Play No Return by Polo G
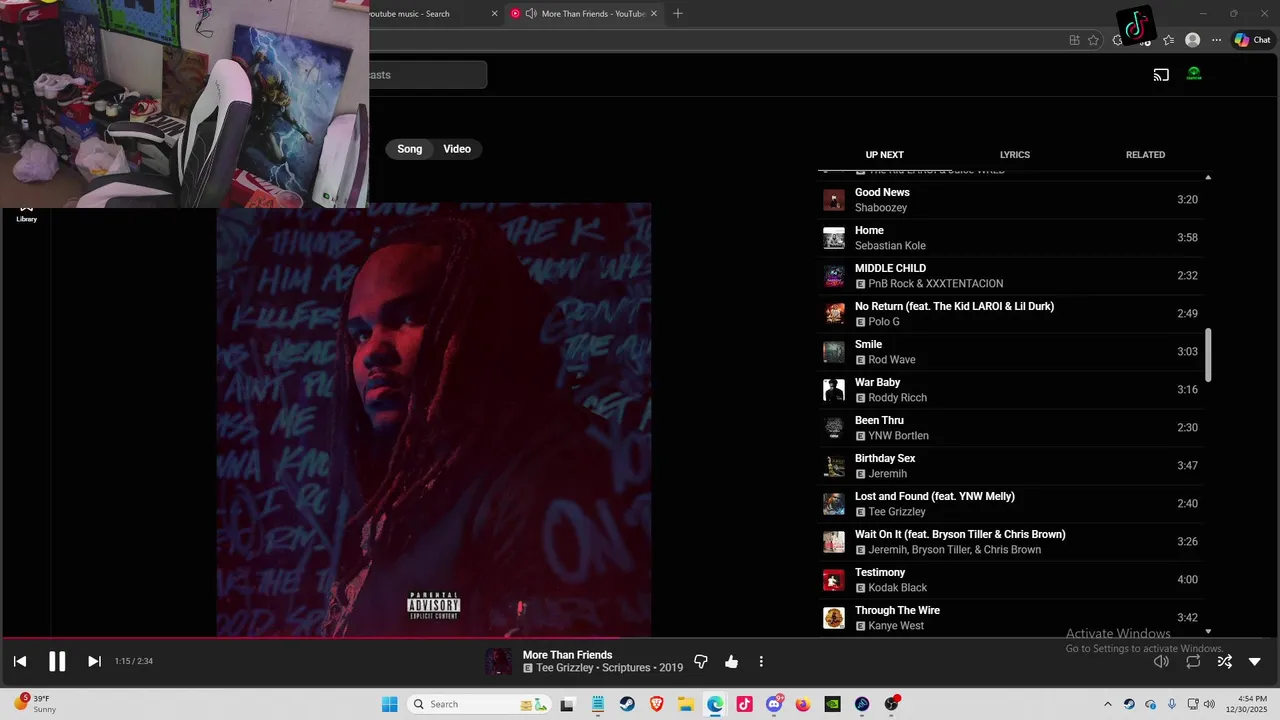Viewport: 1280px width, 720px height. point(1010,313)
